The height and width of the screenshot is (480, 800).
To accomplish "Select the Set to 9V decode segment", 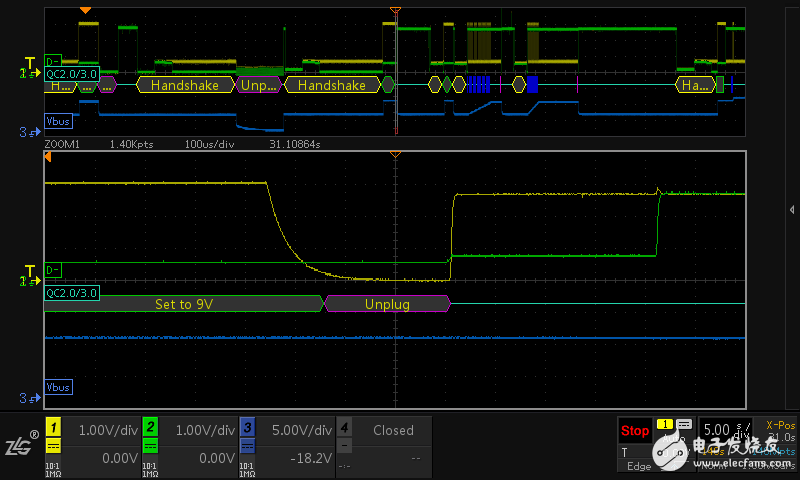I will (x=186, y=303).
